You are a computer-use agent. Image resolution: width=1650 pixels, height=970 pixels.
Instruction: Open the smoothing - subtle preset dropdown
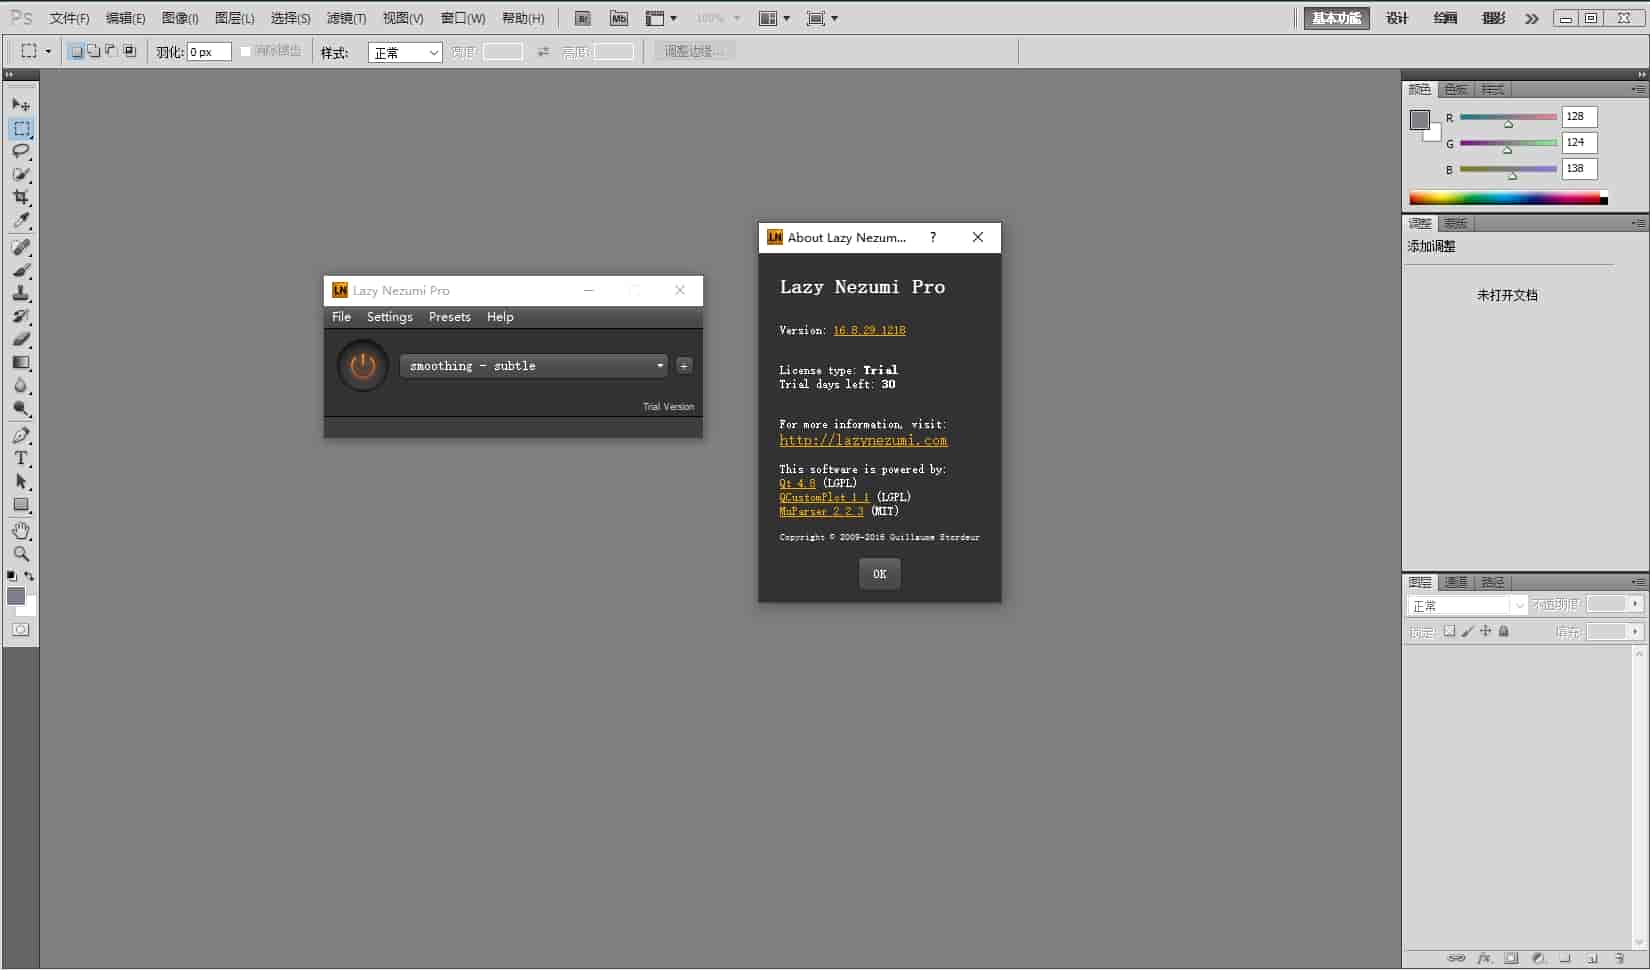533,366
